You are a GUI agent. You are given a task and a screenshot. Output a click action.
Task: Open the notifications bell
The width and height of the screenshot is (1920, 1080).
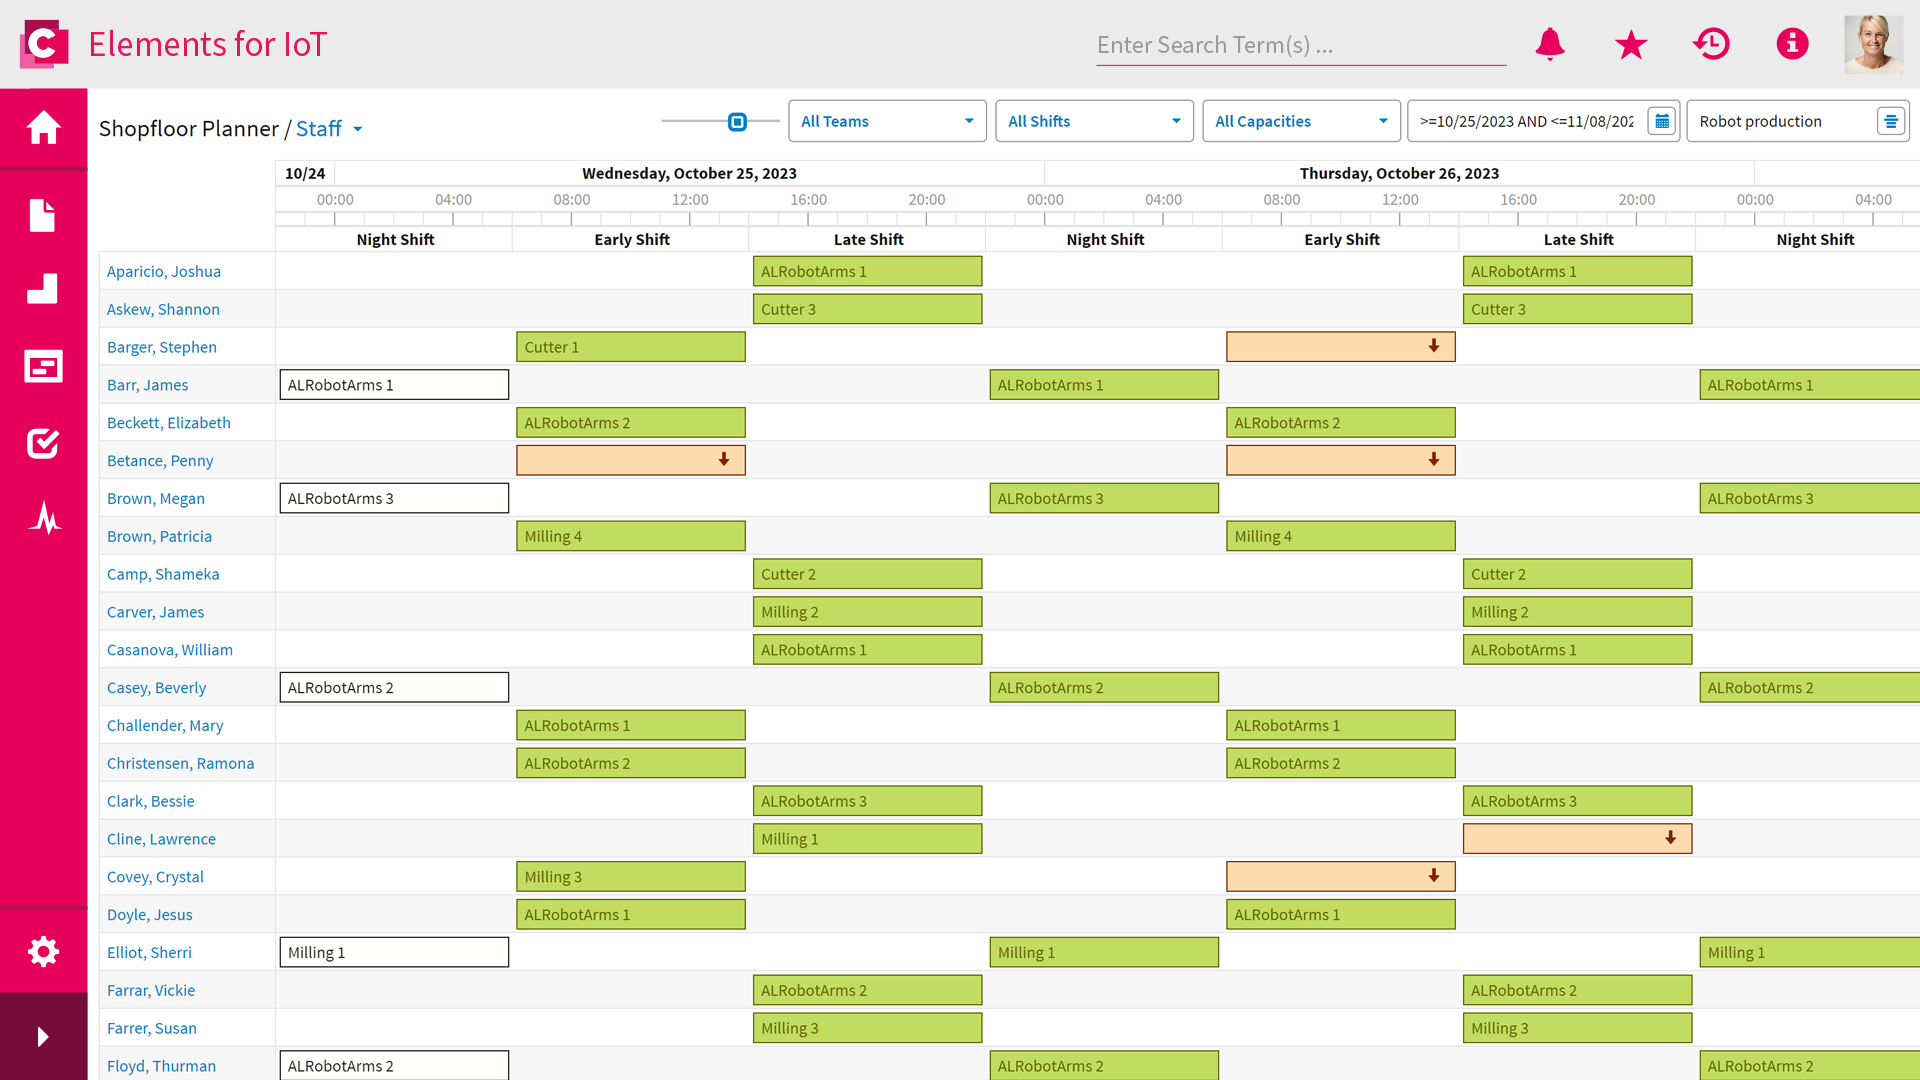coord(1550,44)
